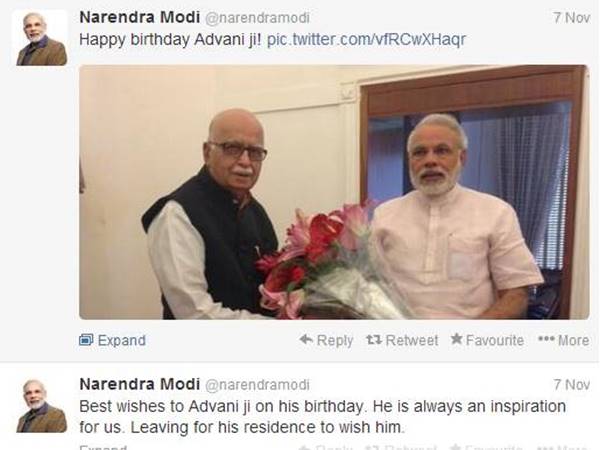Open the 7 Nov timestamp of first tweet
600x450 pixels.
point(571,18)
